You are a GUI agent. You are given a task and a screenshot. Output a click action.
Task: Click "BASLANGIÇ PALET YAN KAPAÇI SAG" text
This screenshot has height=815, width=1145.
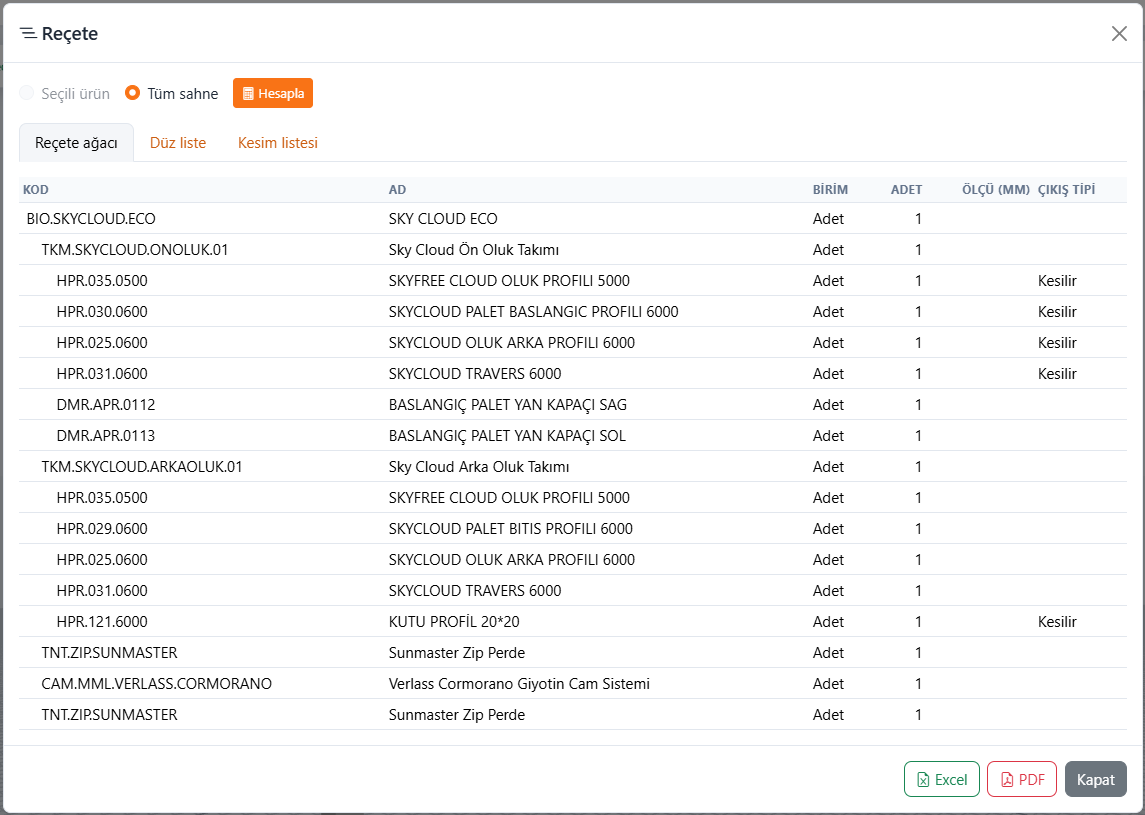tap(508, 405)
